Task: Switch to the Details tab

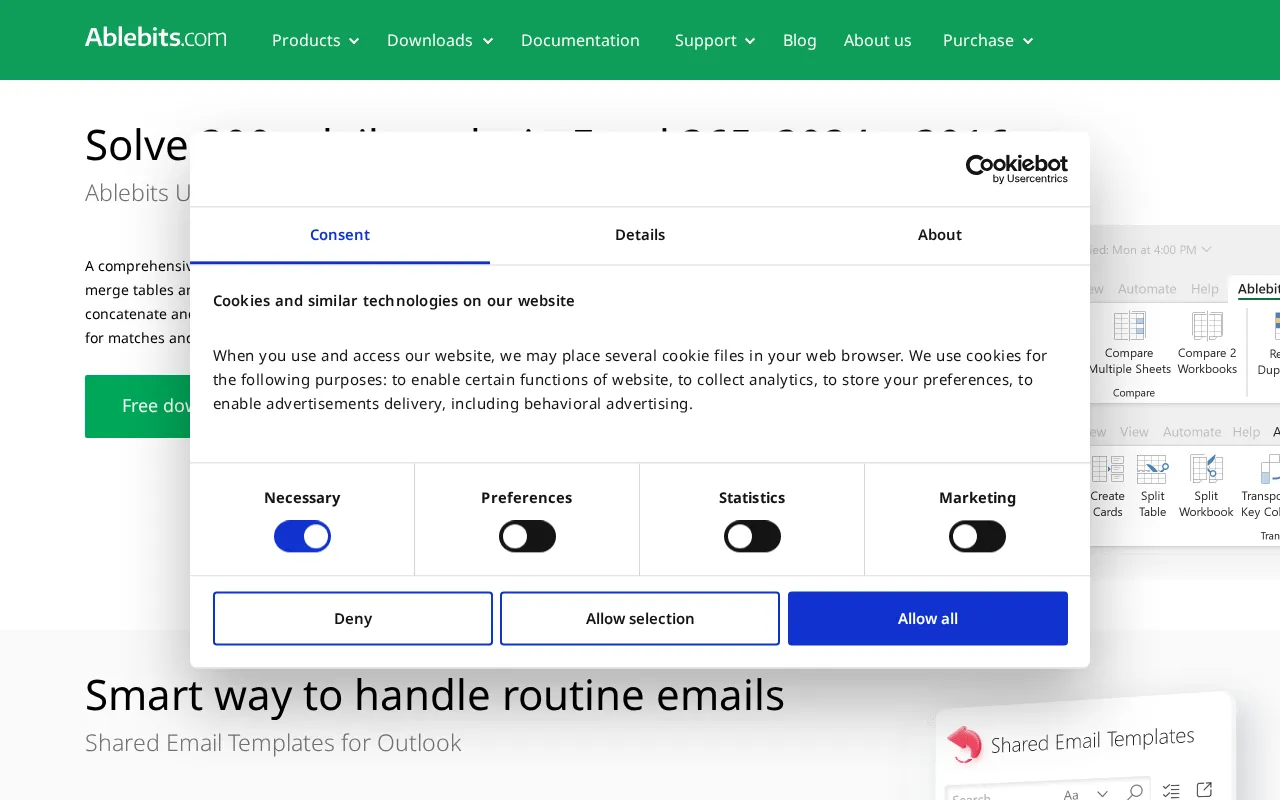Action: [640, 235]
